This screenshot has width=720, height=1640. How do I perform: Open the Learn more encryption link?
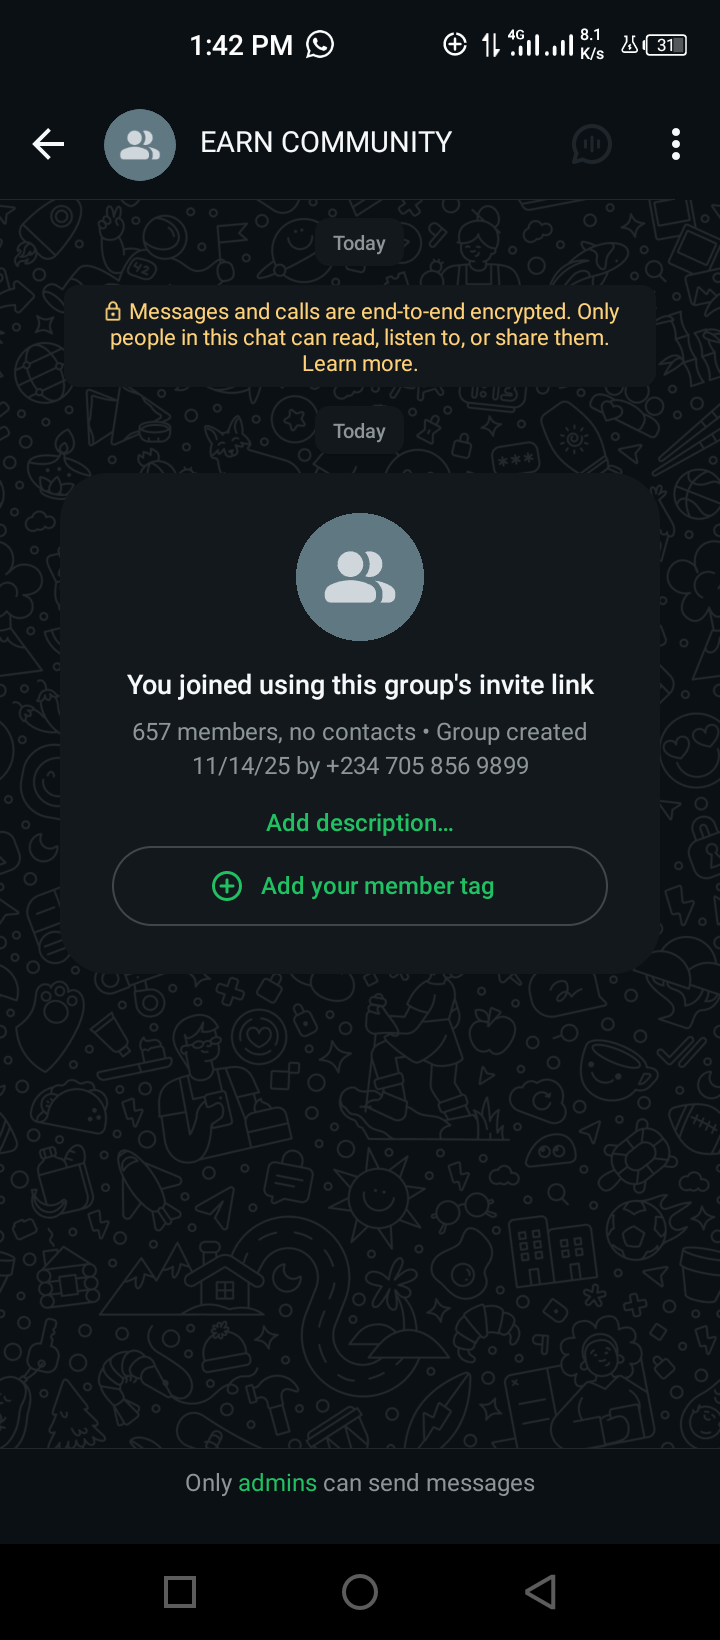(360, 364)
